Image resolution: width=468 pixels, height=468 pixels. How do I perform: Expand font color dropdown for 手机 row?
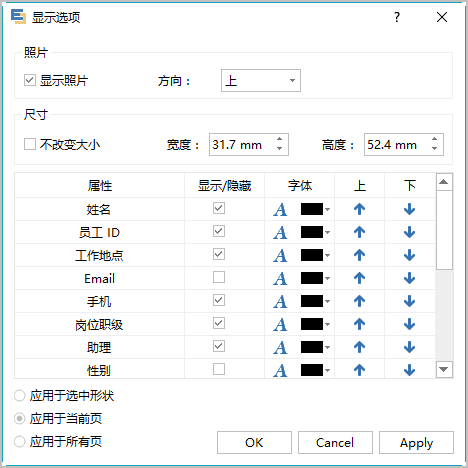coord(328,301)
